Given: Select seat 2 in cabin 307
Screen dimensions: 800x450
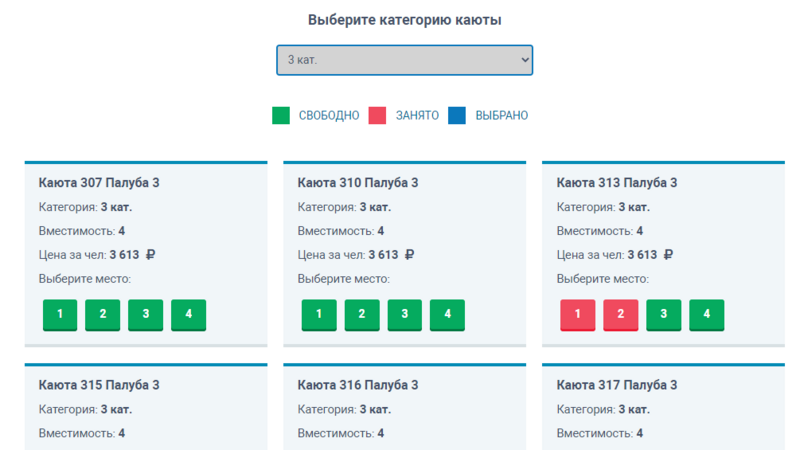Looking at the screenshot, I should [x=103, y=315].
